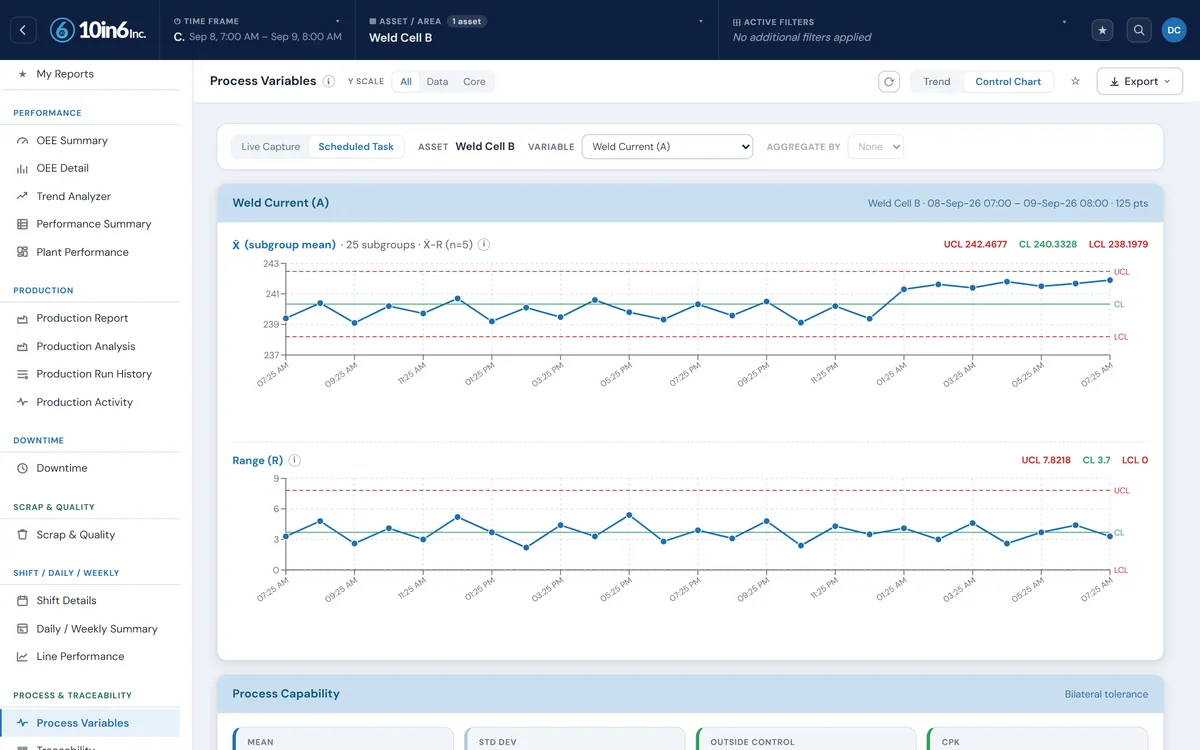The height and width of the screenshot is (750, 1200).
Task: Switch view to Control Chart
Action: pos(1008,82)
